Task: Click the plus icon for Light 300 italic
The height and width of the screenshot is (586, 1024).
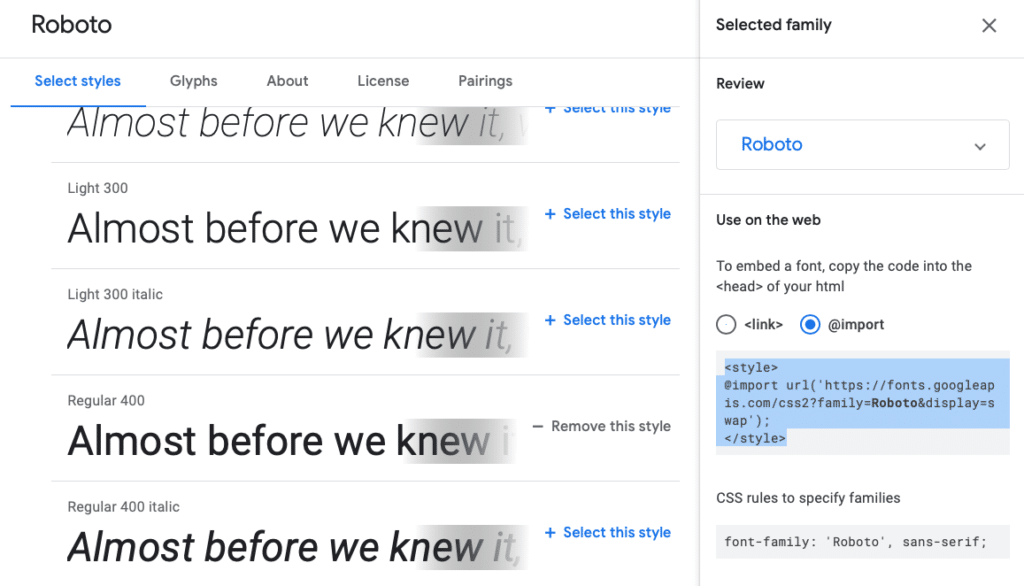Action: point(553,319)
